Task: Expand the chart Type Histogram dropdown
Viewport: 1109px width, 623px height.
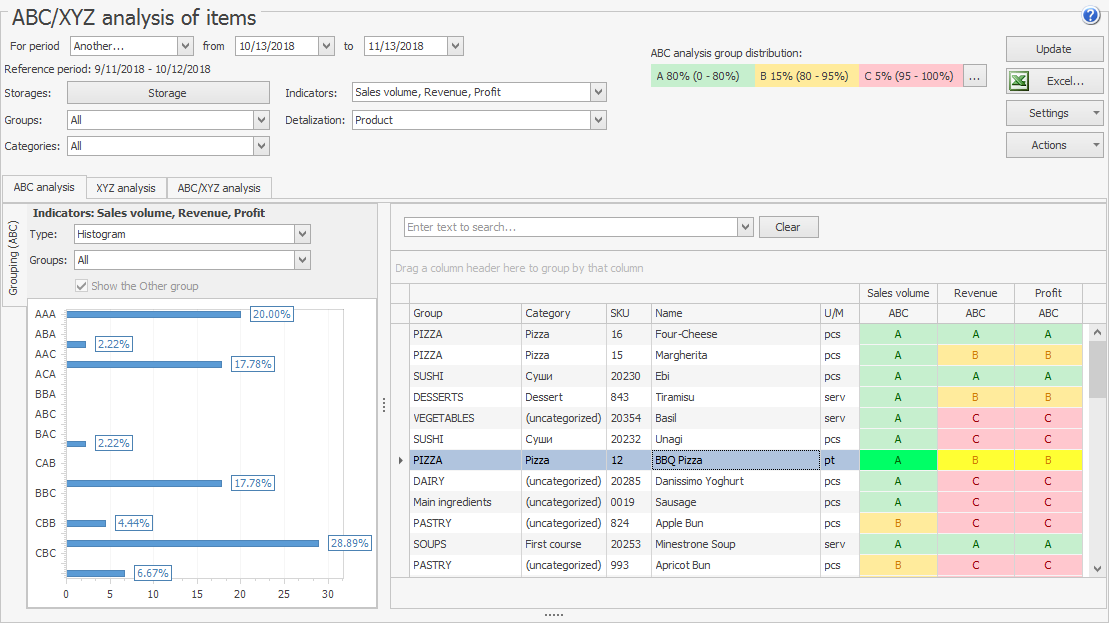Action: click(302, 234)
